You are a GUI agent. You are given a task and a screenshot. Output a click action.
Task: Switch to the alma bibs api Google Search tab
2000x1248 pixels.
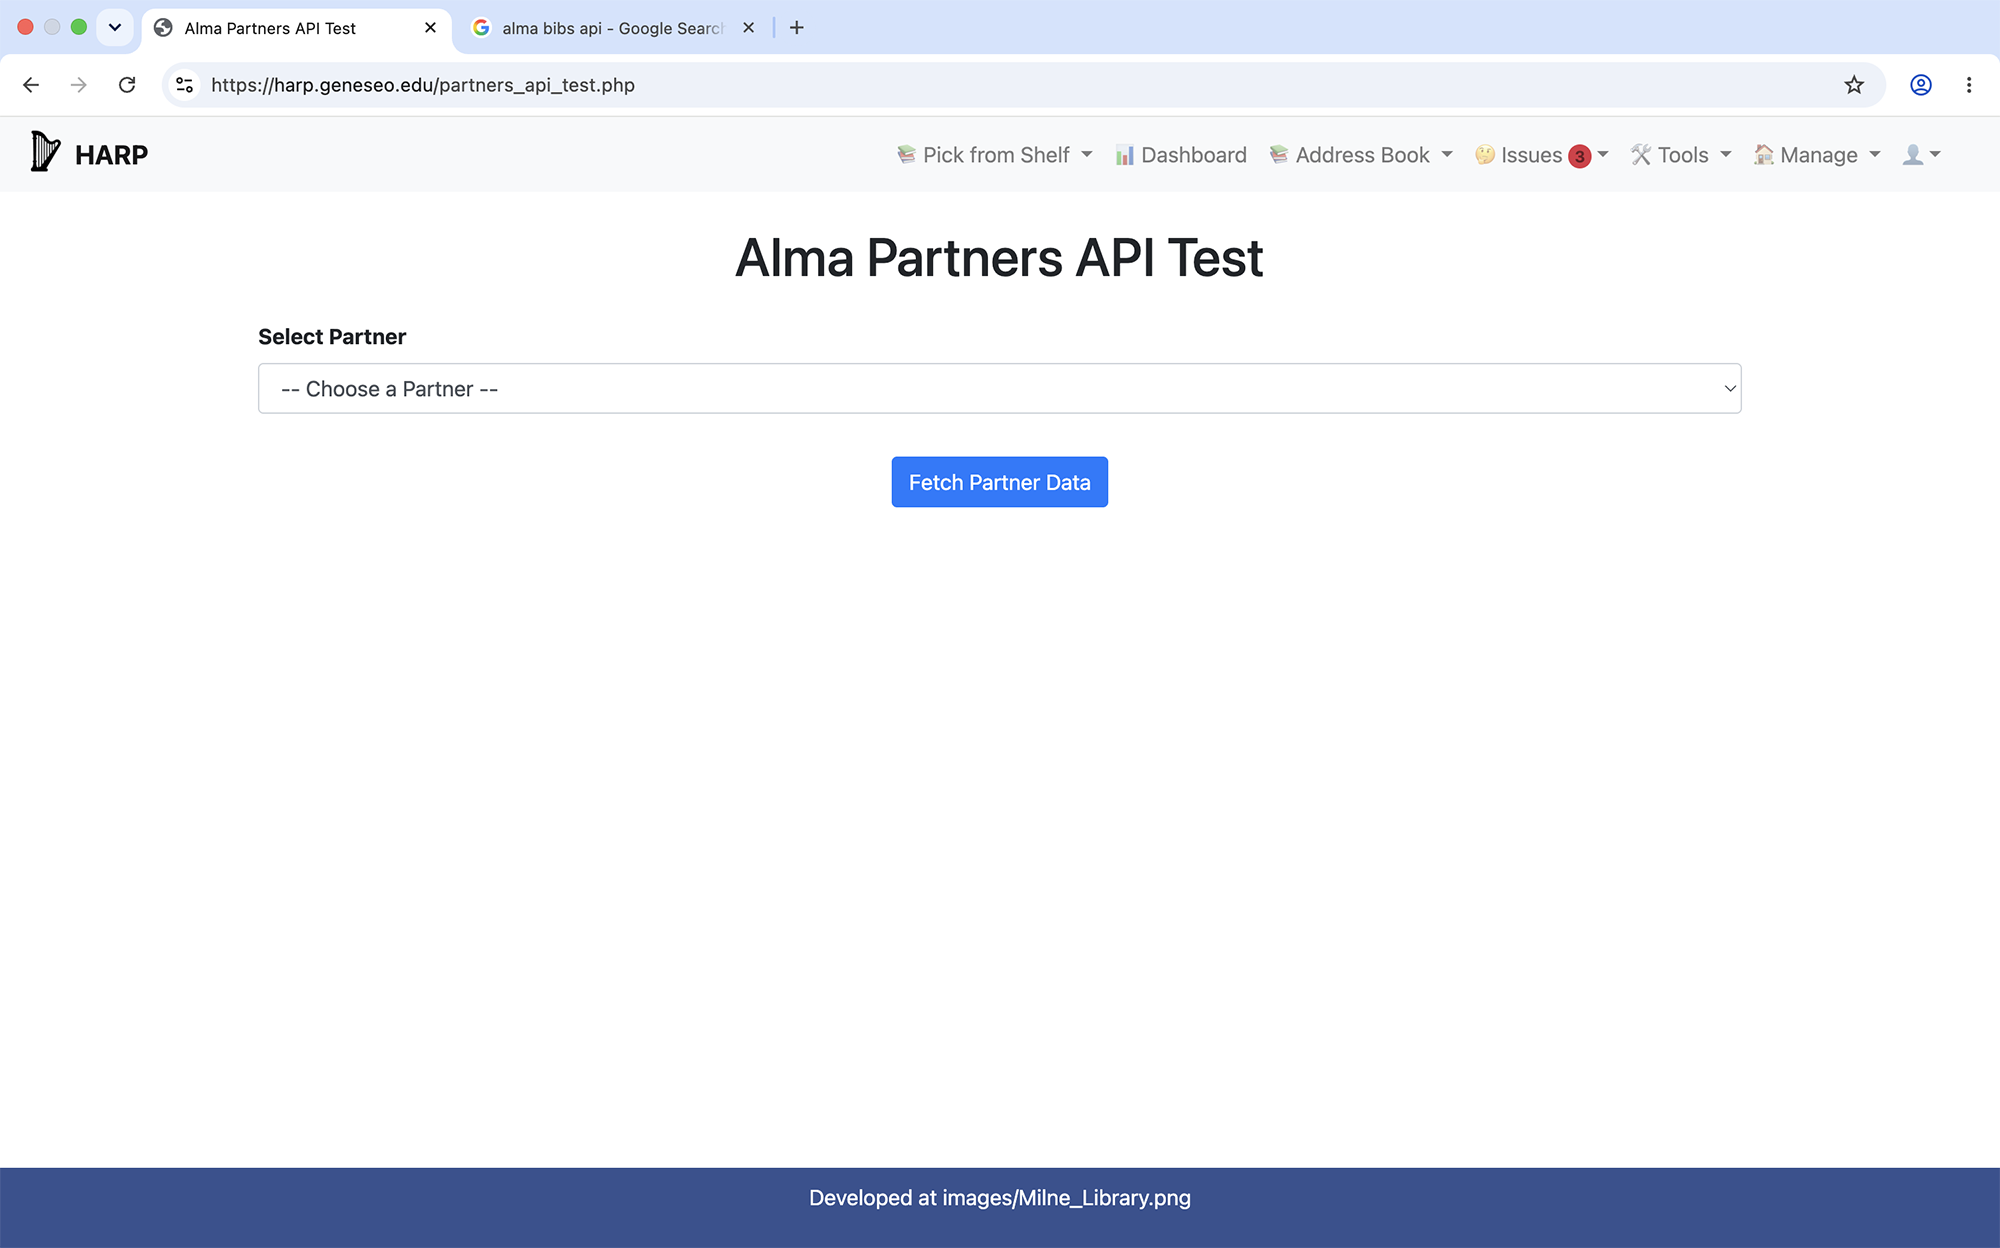click(612, 28)
